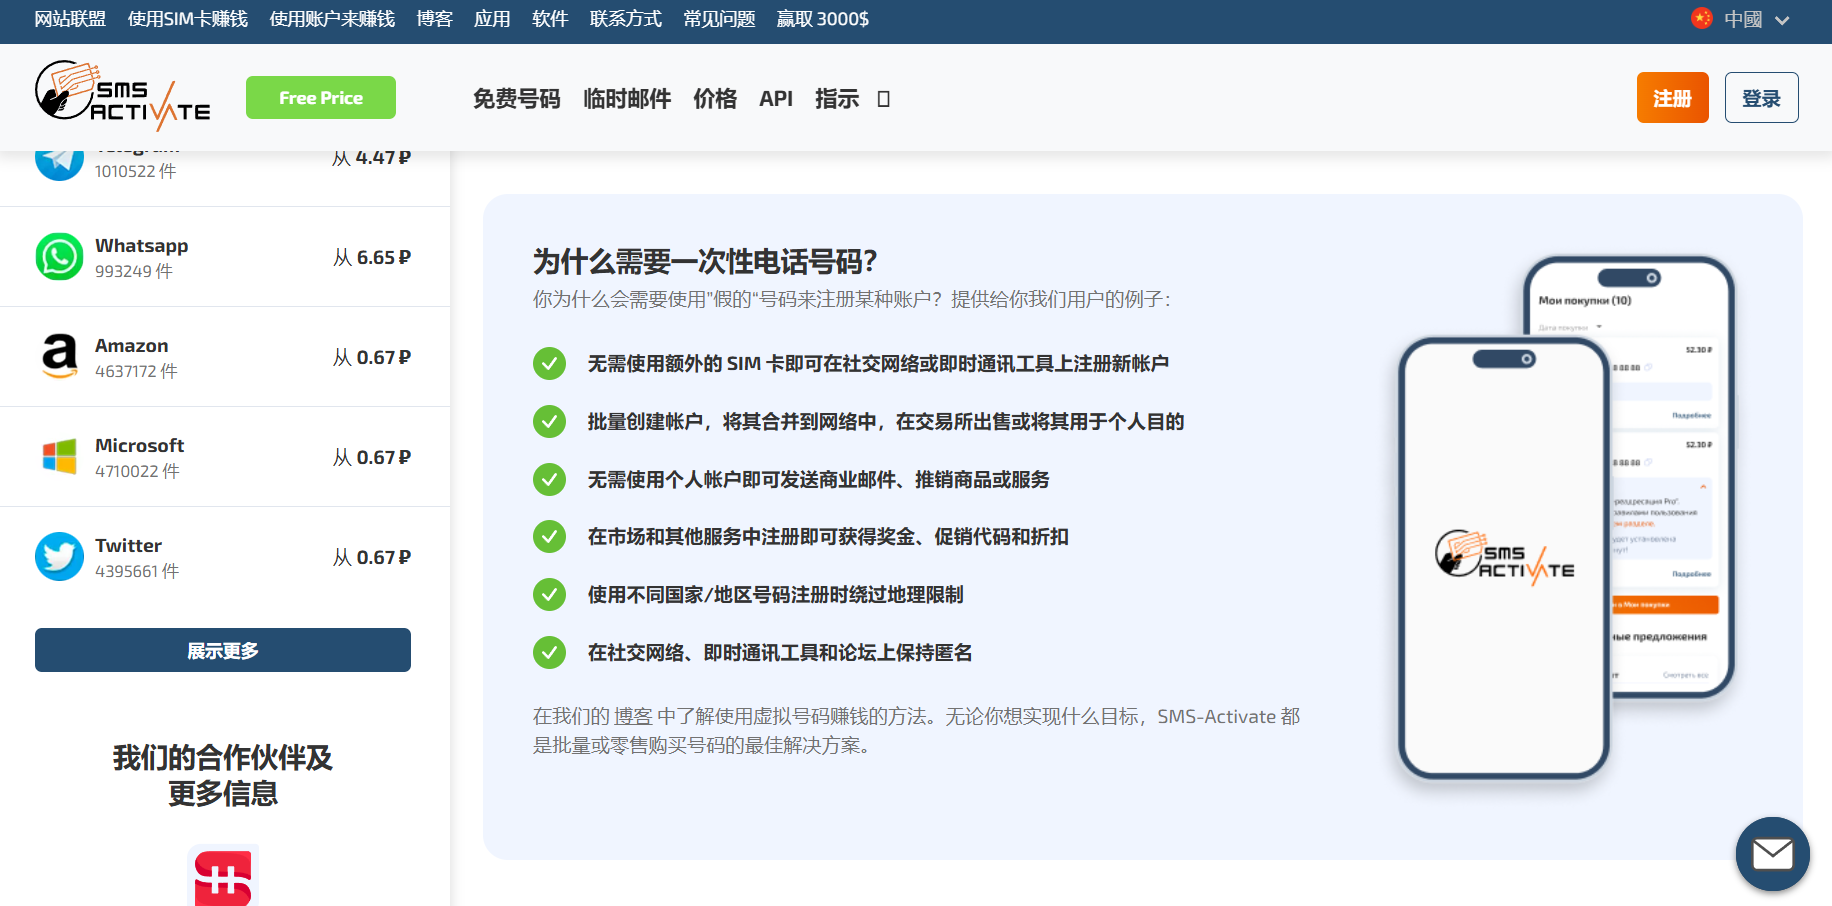1832x906 pixels.
Task: Select the Microsoft service name
Action: [x=140, y=446]
